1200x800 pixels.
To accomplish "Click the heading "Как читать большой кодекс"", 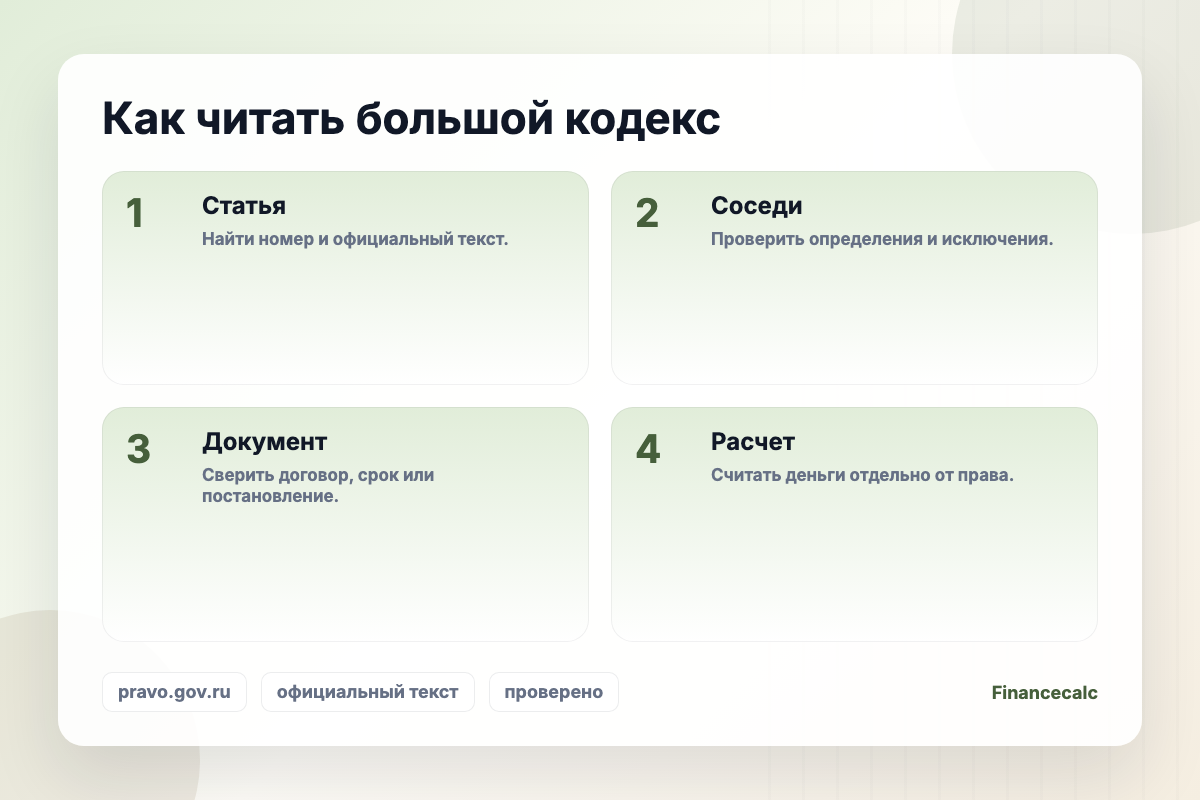I will pos(411,120).
